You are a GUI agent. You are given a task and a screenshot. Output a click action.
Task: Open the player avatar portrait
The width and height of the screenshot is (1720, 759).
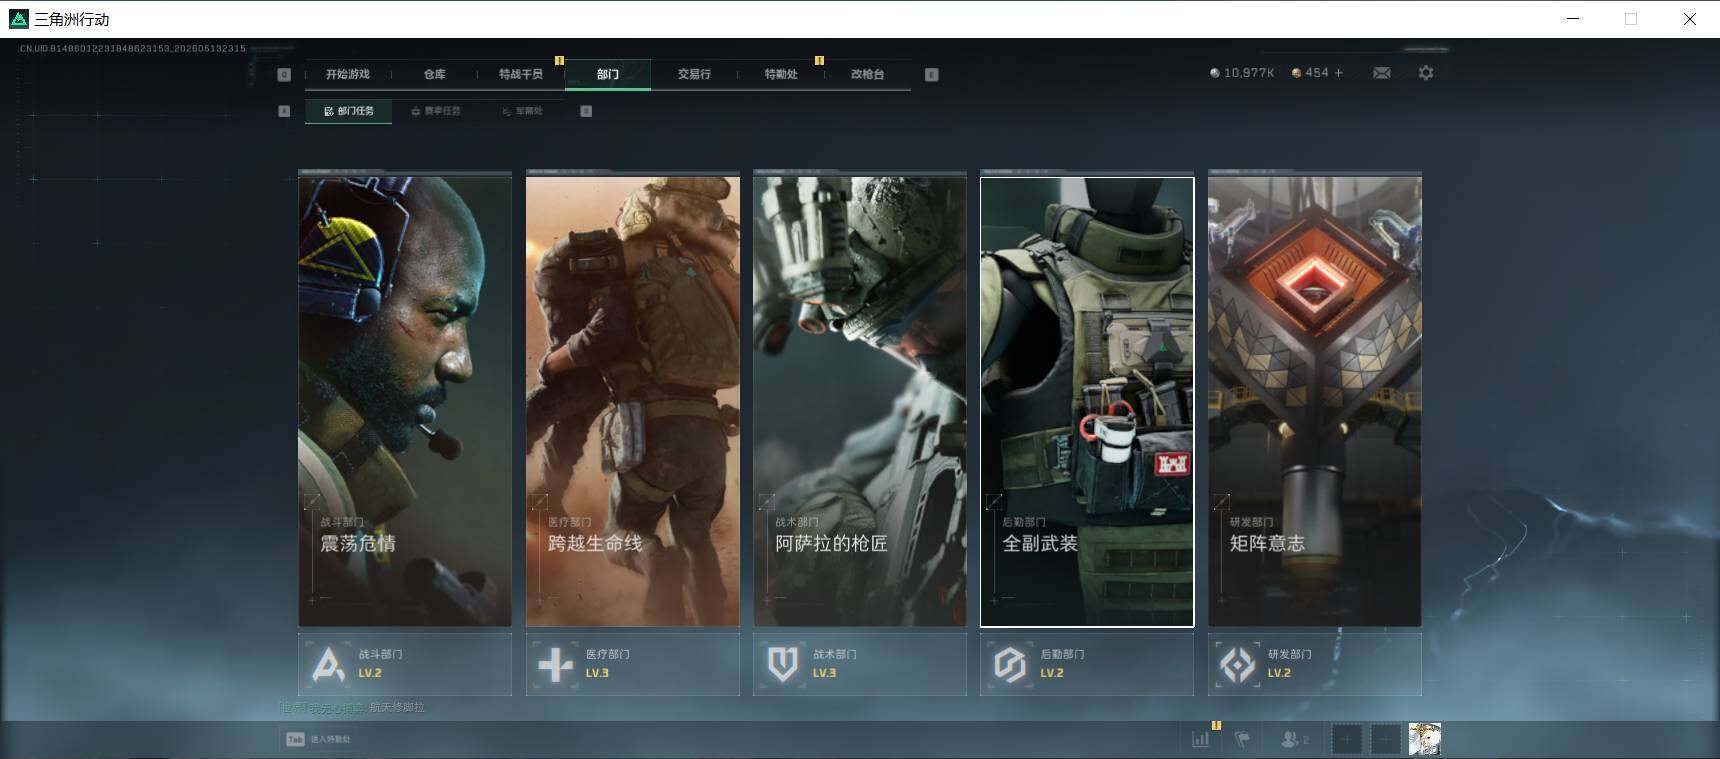tap(1425, 740)
